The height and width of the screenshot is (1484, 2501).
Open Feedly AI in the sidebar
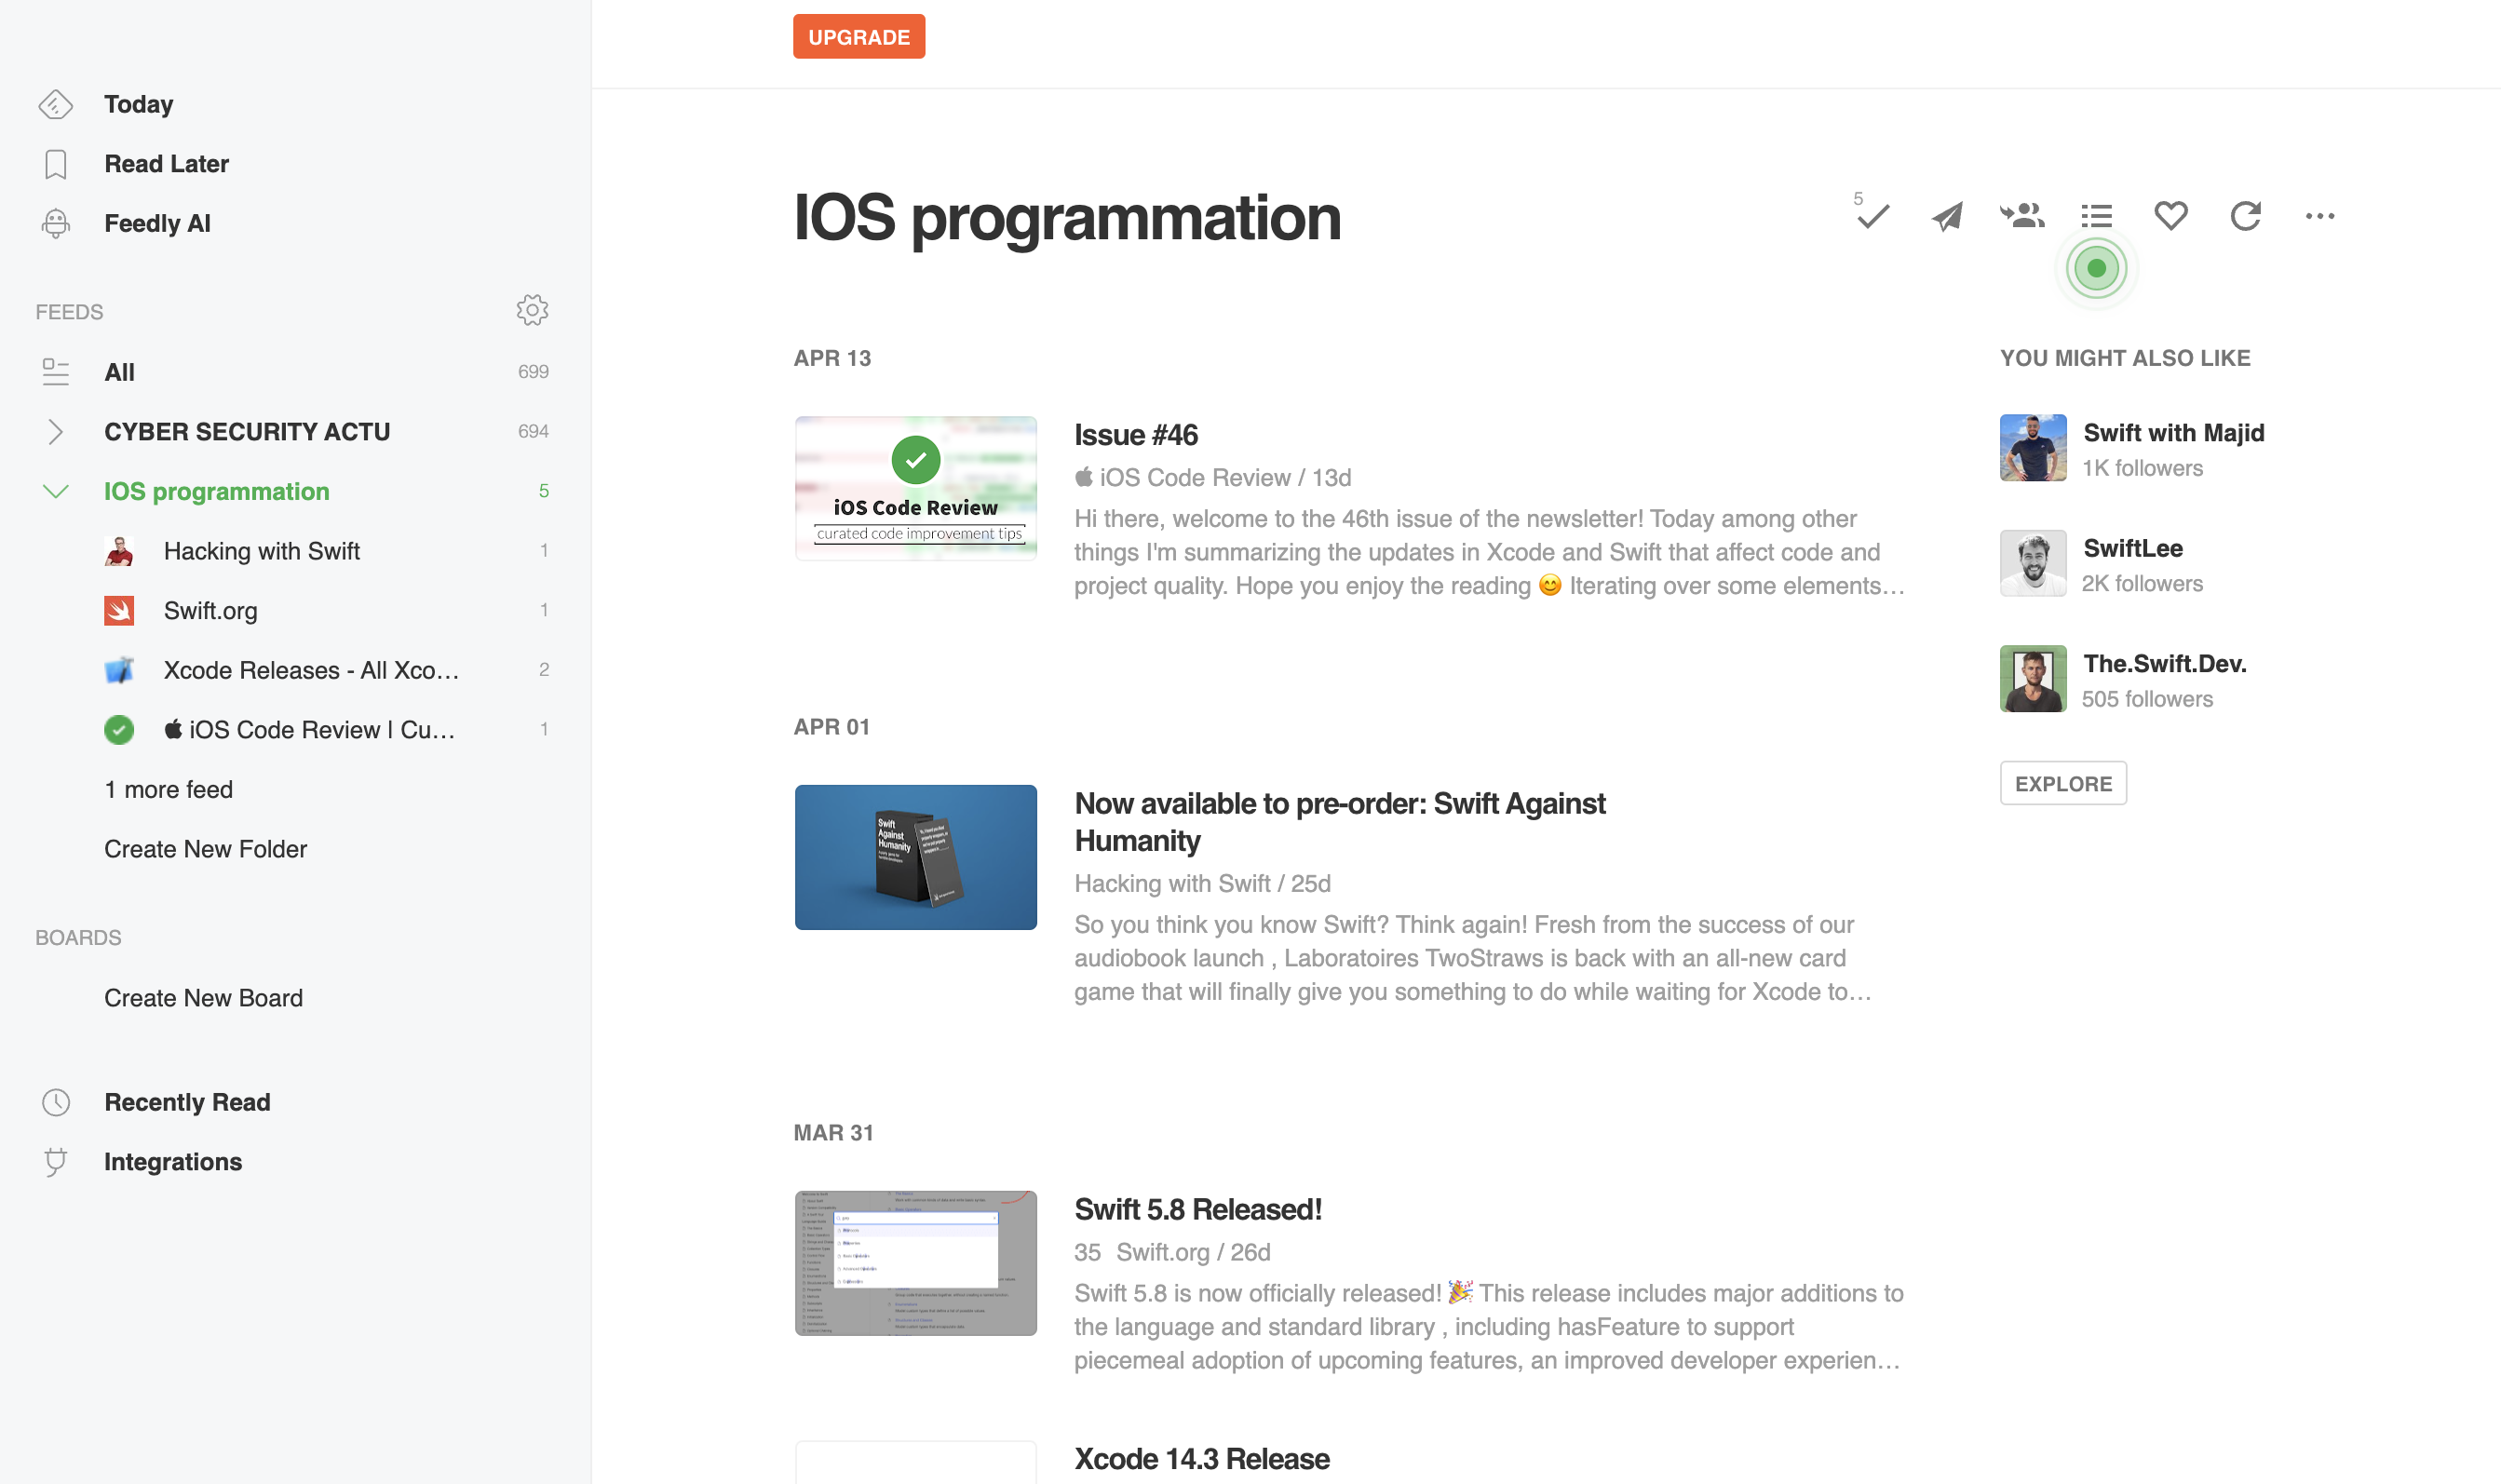tap(158, 223)
